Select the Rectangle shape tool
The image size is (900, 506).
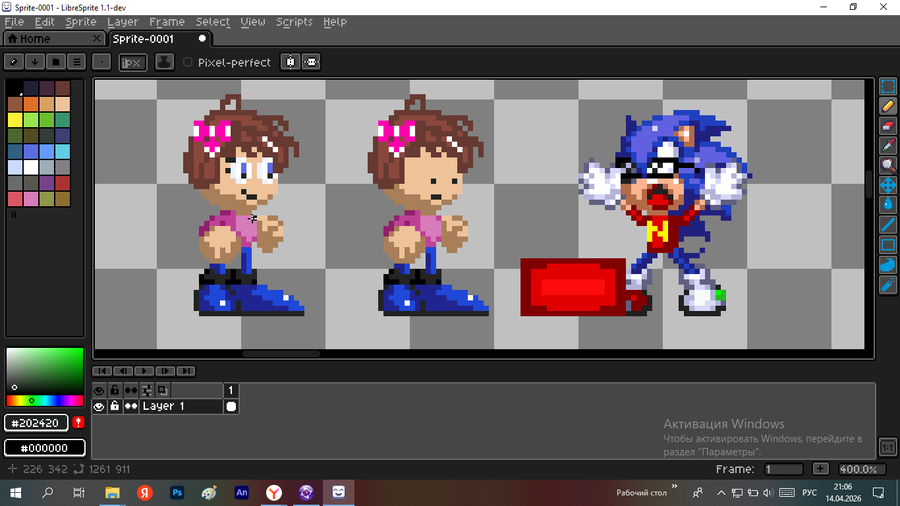click(888, 245)
